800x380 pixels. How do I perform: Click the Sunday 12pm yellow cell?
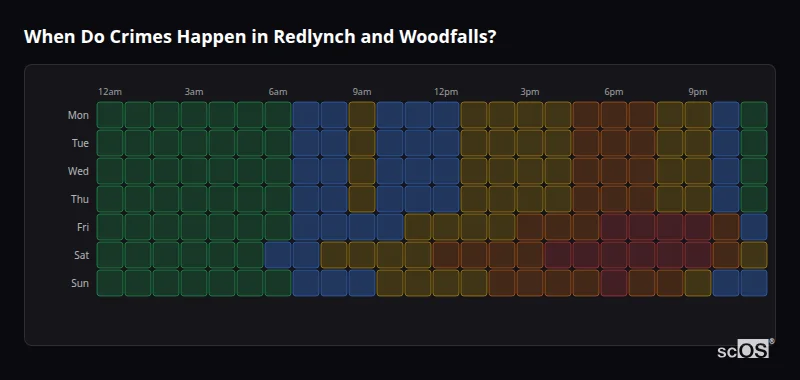(x=446, y=283)
